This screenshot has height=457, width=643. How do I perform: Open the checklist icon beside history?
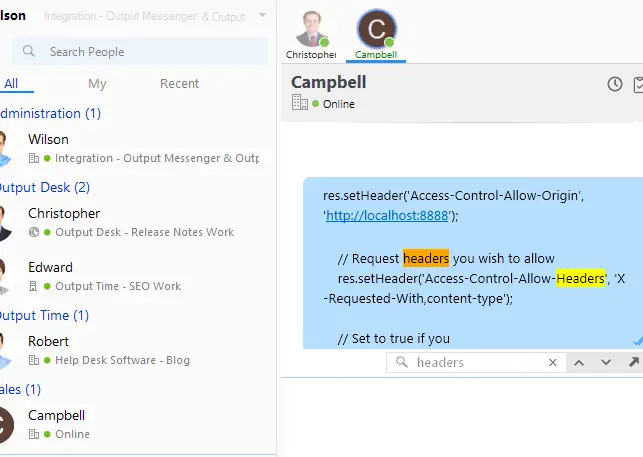click(x=638, y=85)
